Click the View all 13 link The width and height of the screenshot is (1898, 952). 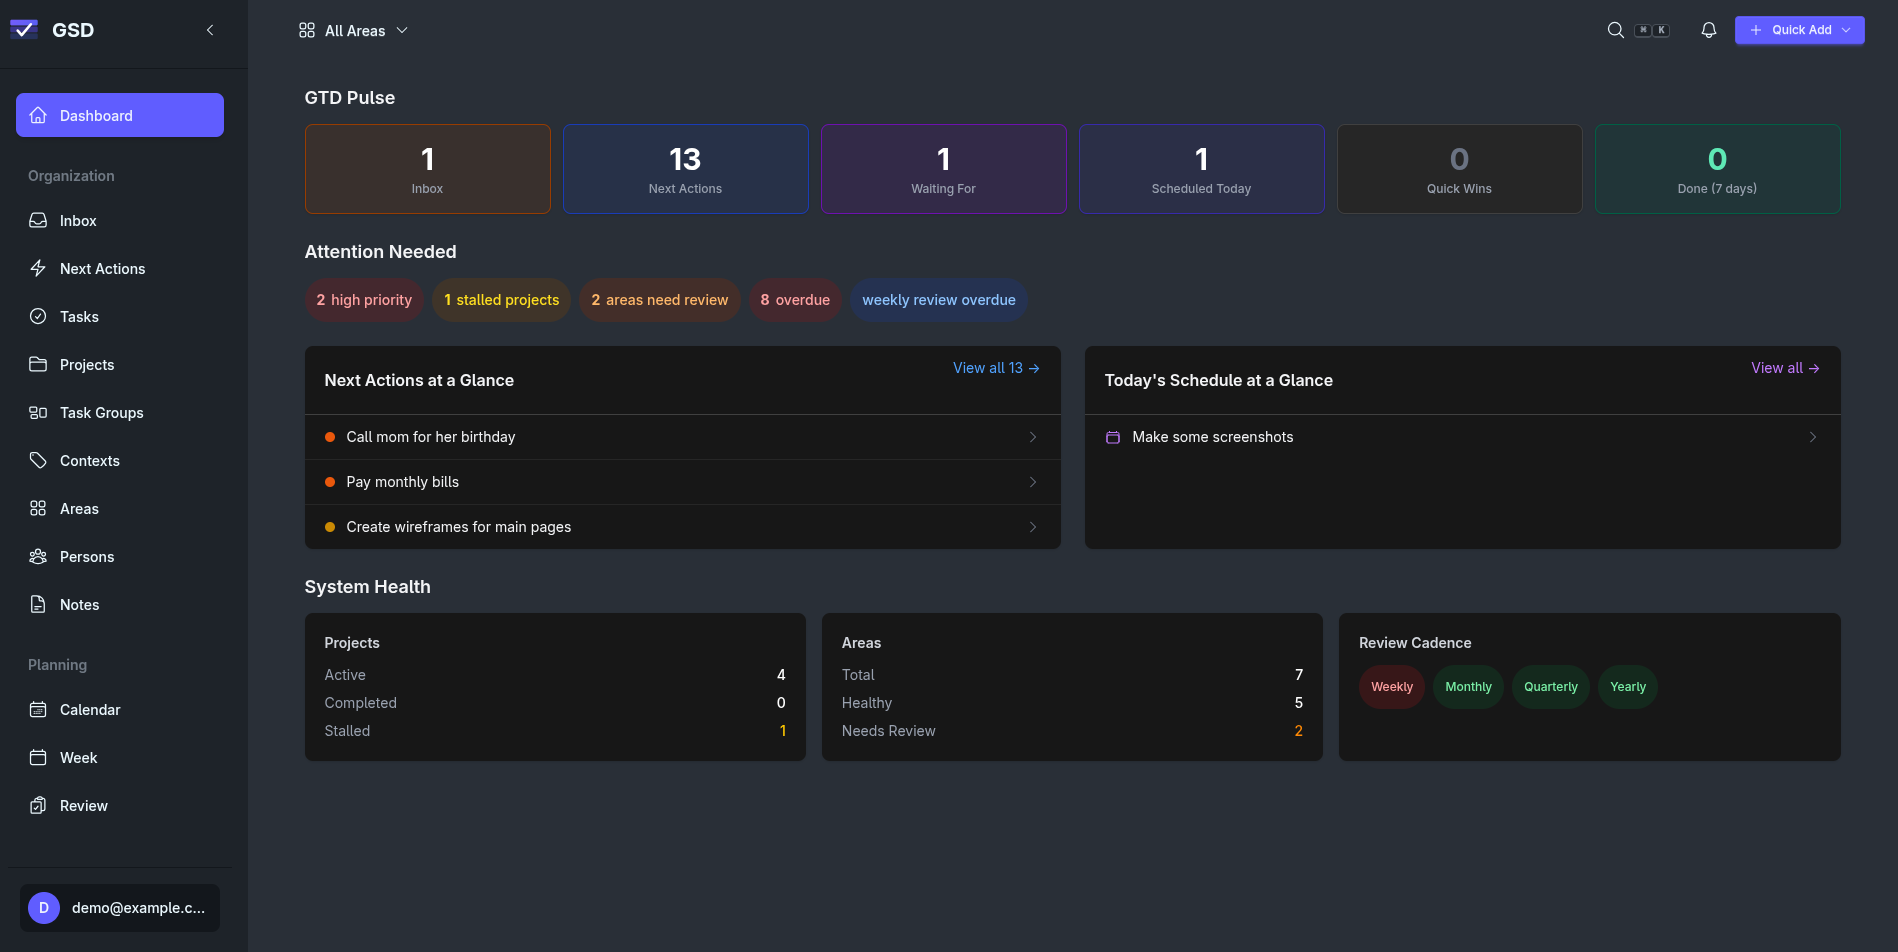(995, 368)
